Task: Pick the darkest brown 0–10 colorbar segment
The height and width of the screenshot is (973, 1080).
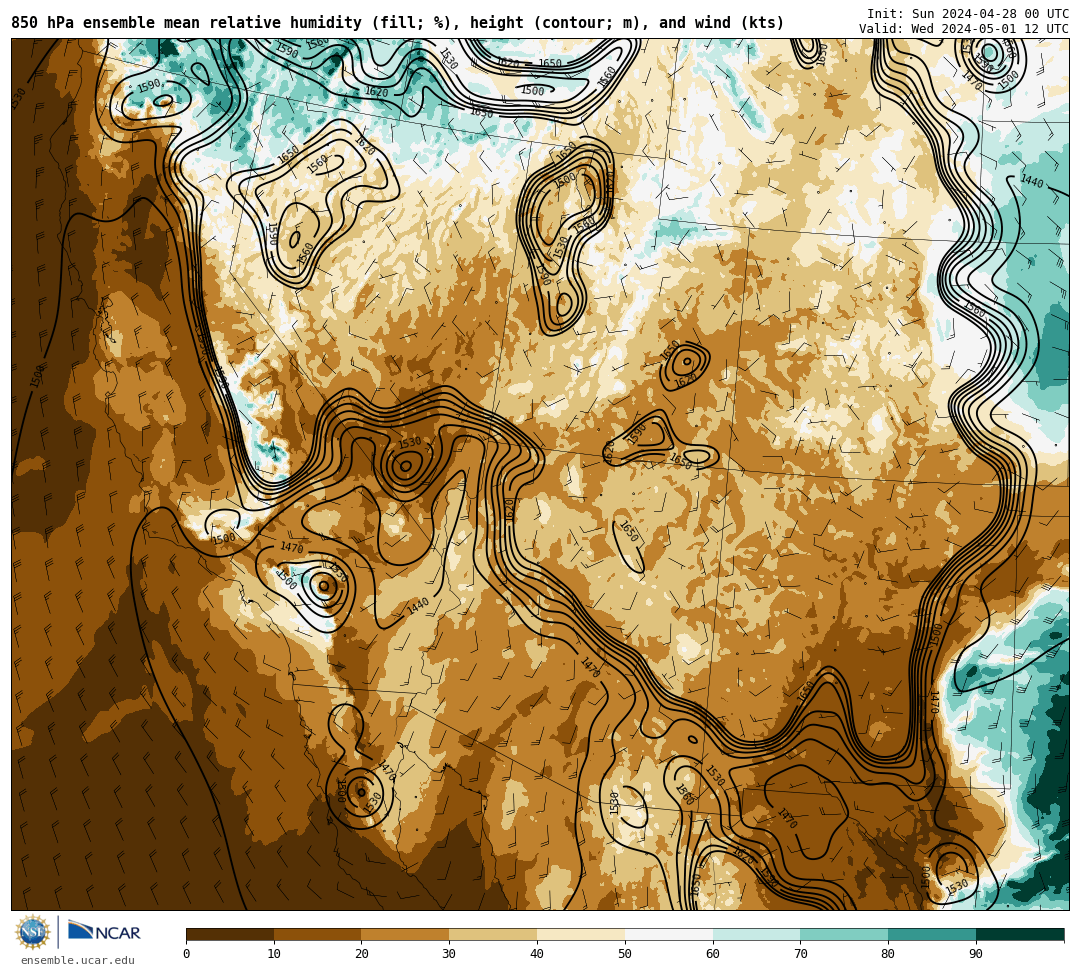Action: (x=230, y=934)
